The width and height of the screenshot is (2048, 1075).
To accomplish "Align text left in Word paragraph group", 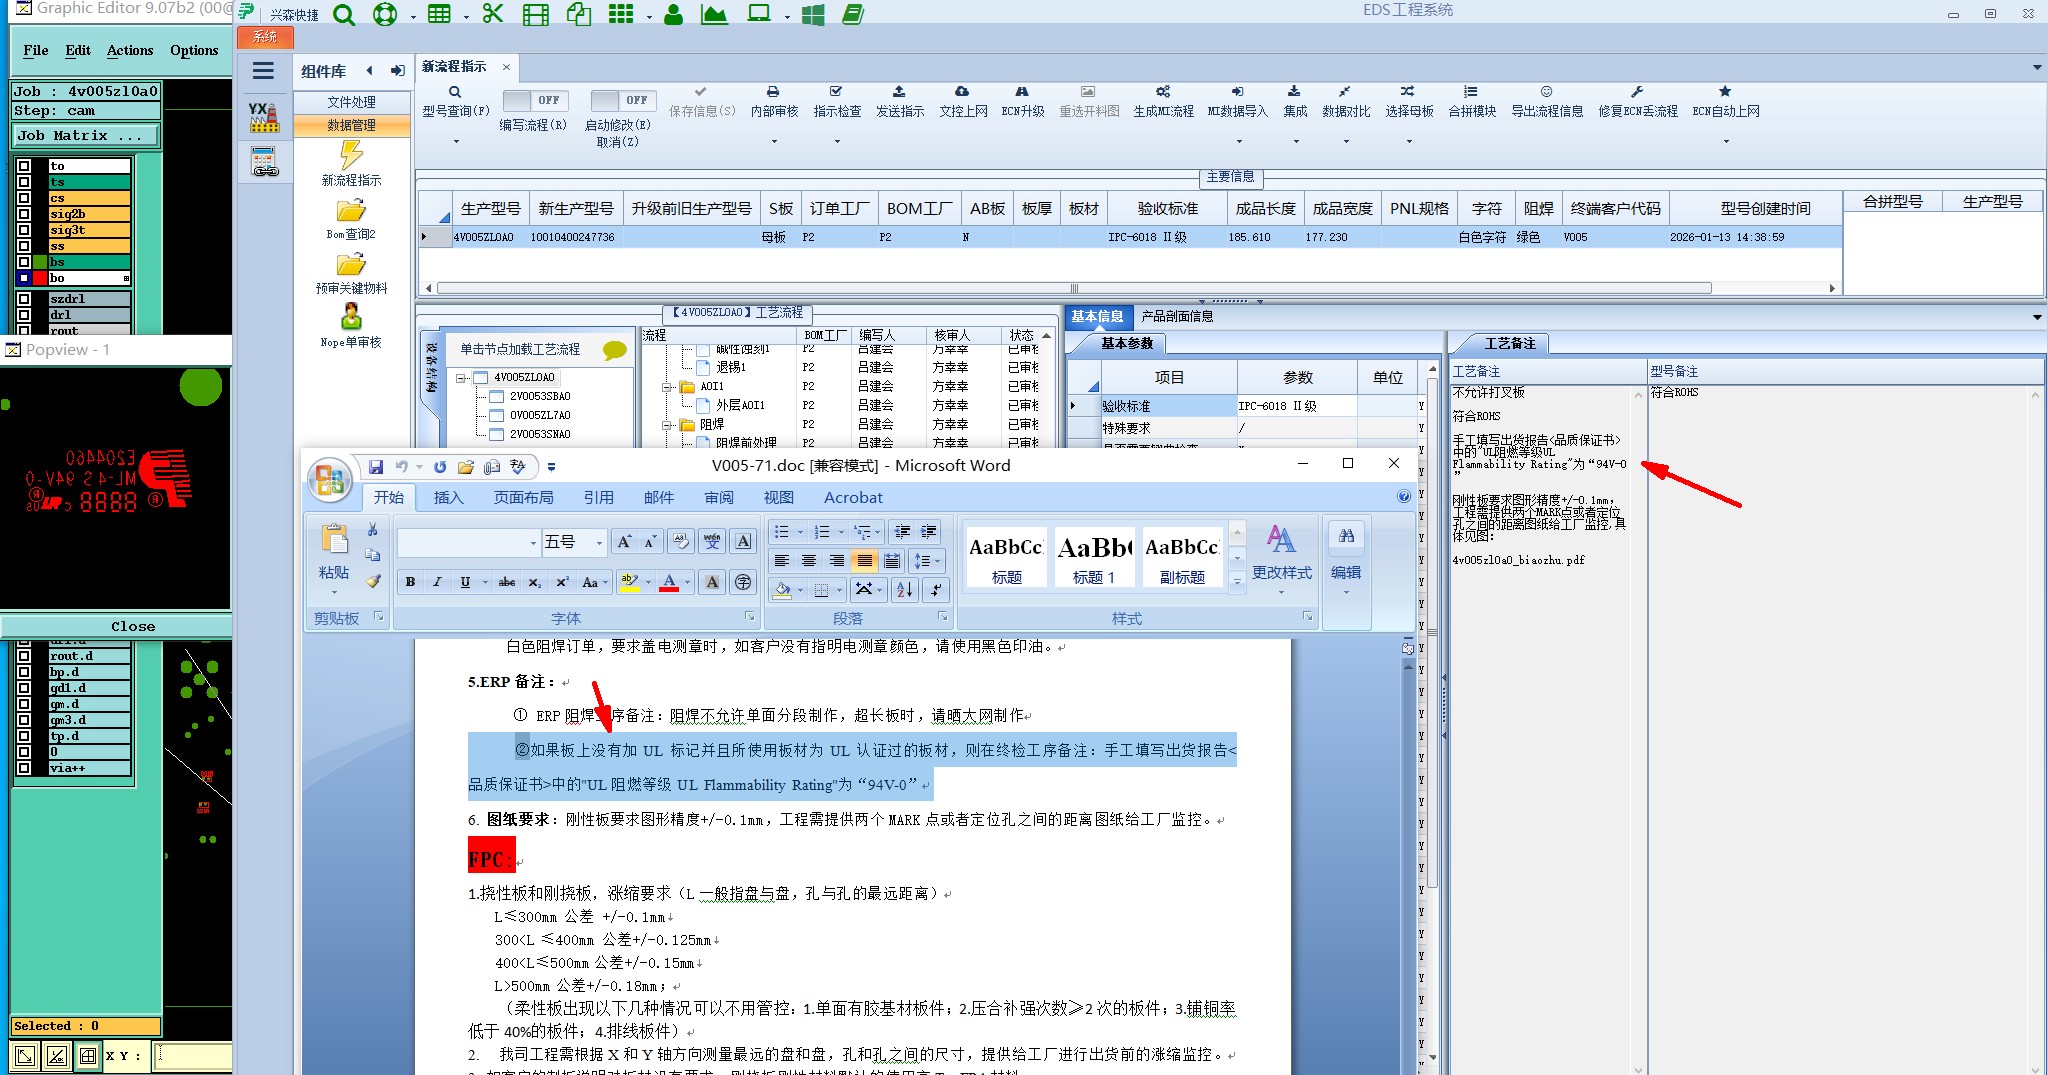I will 782,560.
